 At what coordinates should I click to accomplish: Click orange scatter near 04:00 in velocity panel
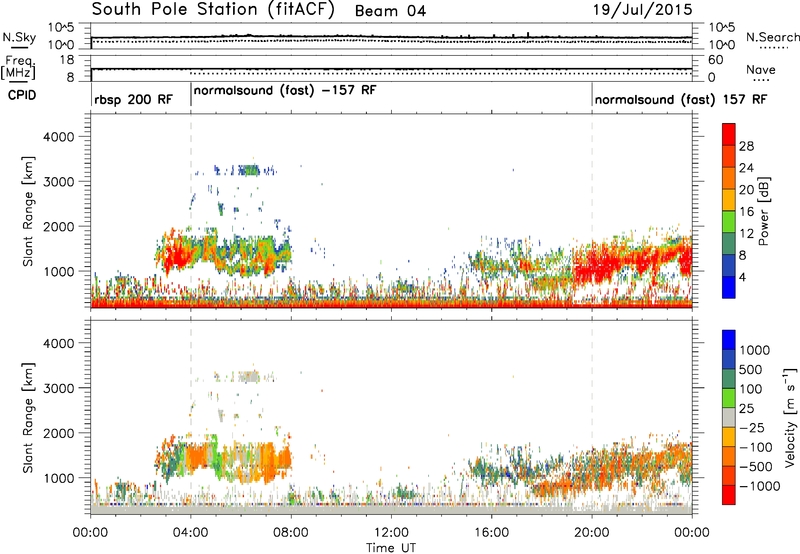coord(196,458)
